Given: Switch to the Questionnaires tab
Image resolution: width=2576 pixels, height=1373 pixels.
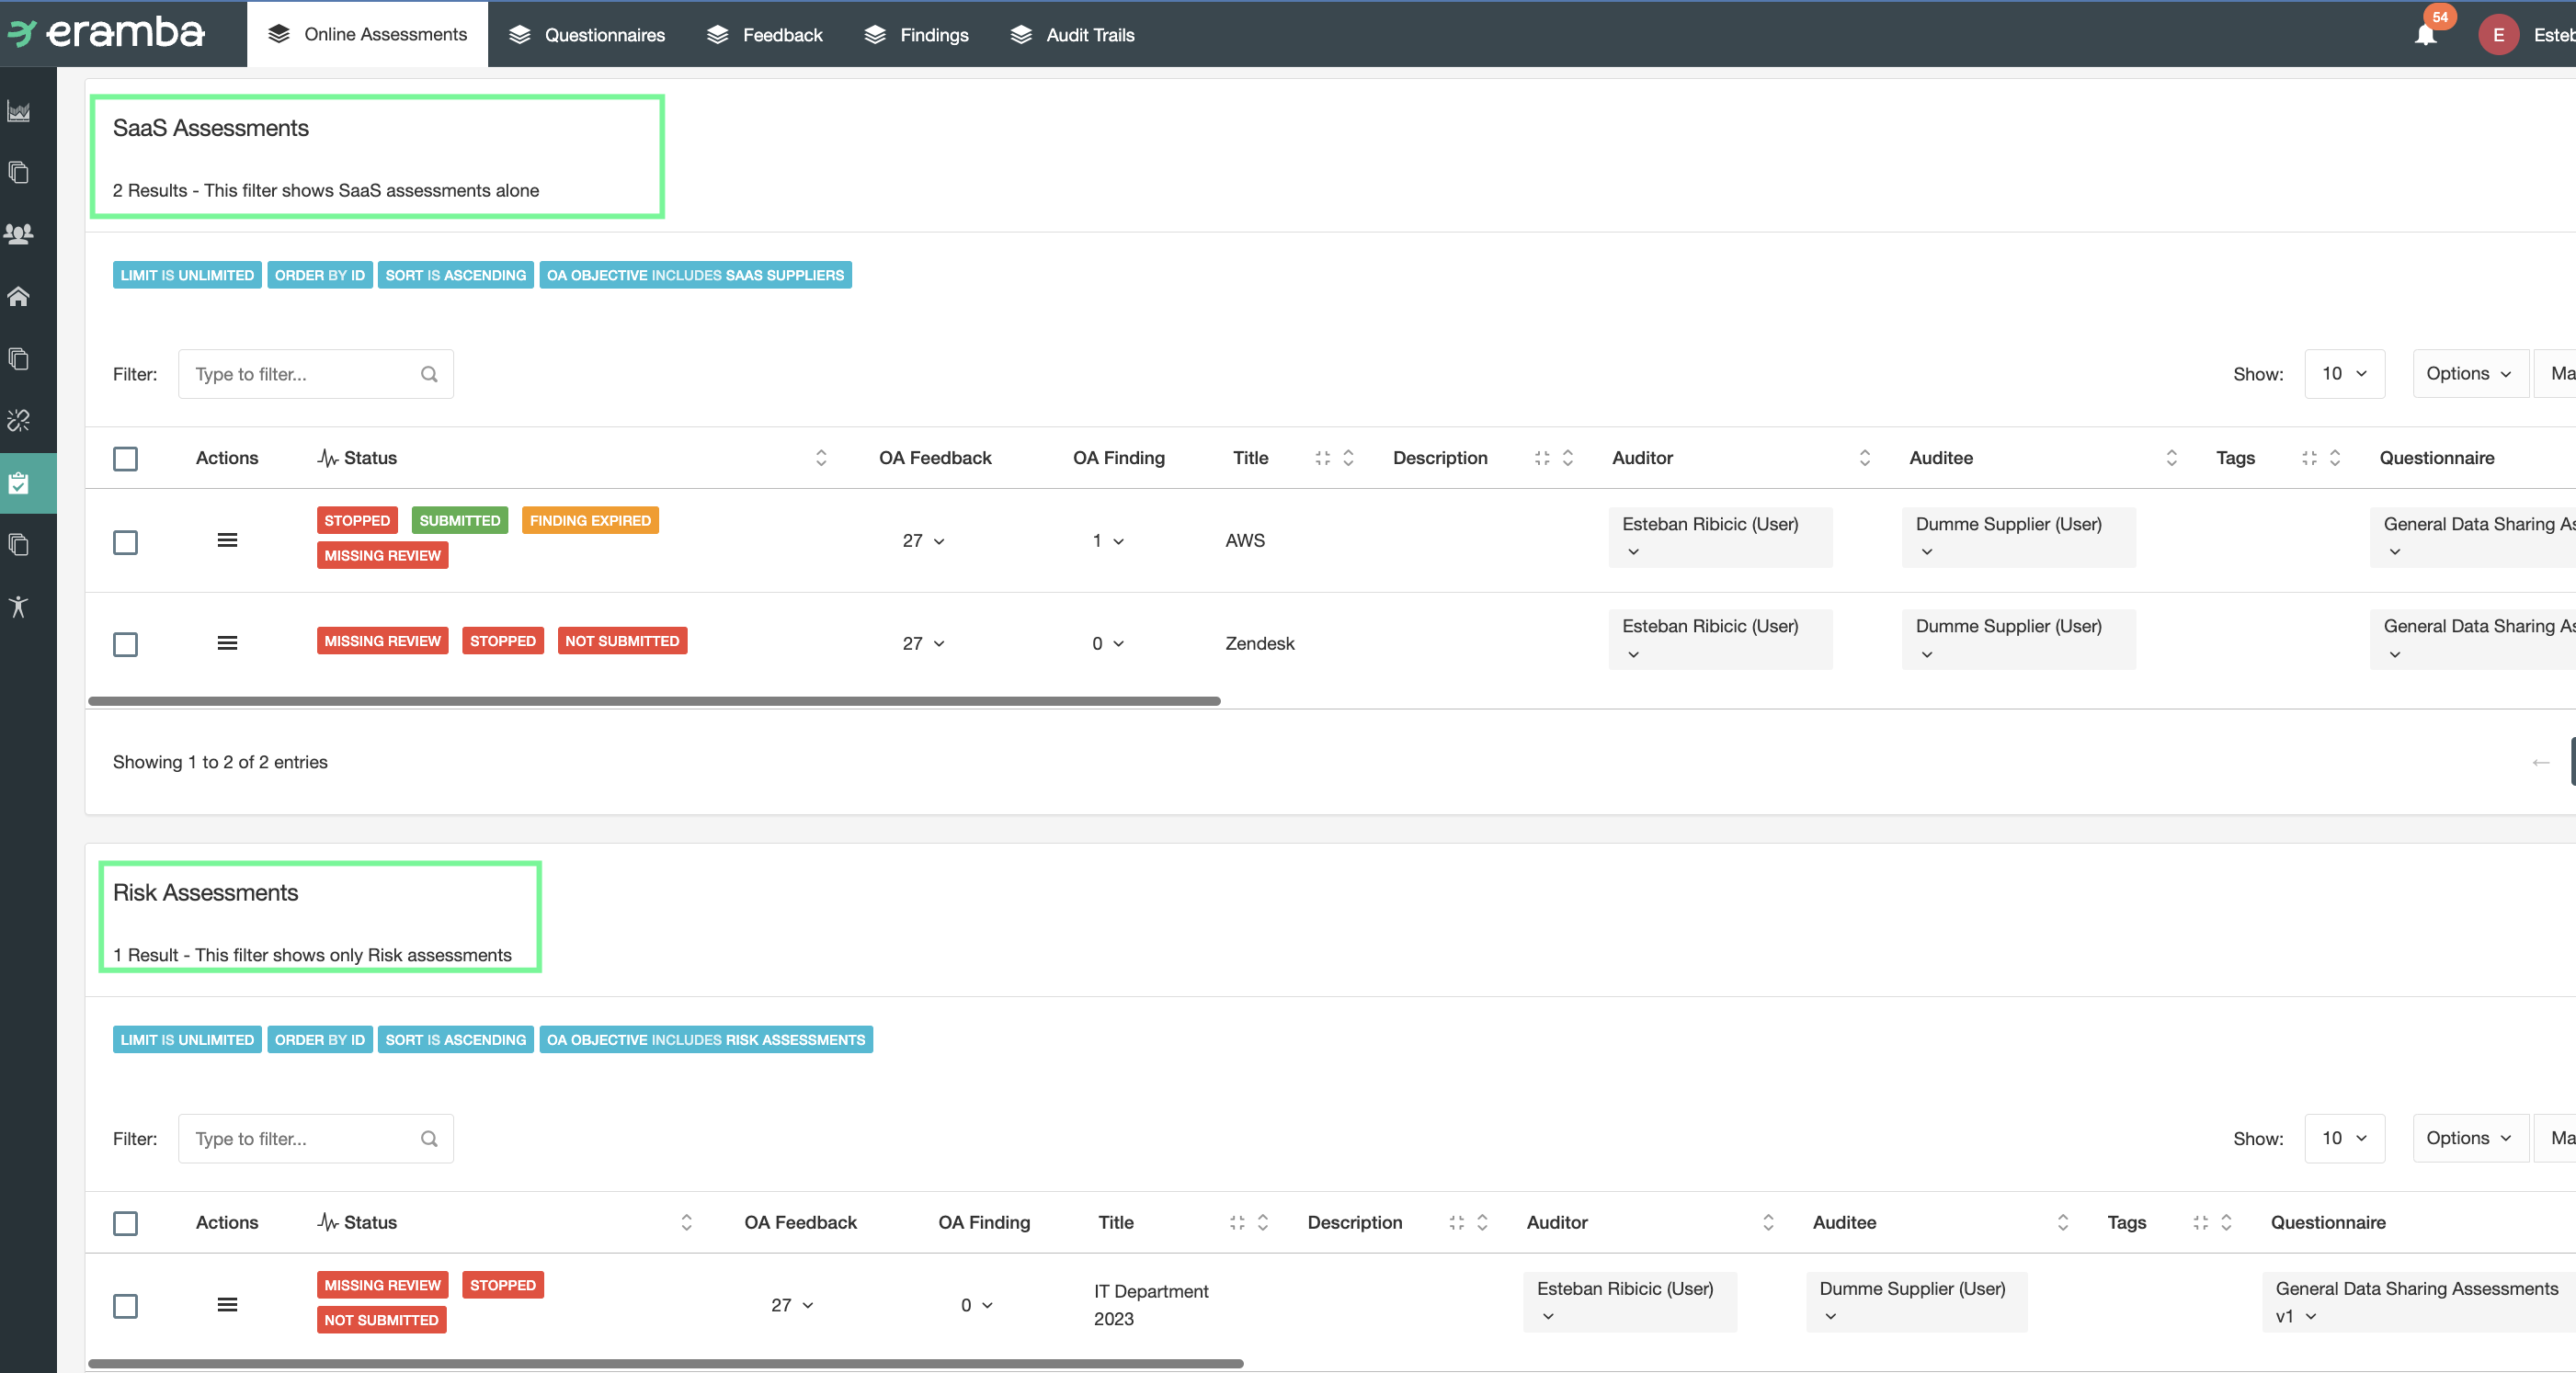Looking at the screenshot, I should [586, 35].
